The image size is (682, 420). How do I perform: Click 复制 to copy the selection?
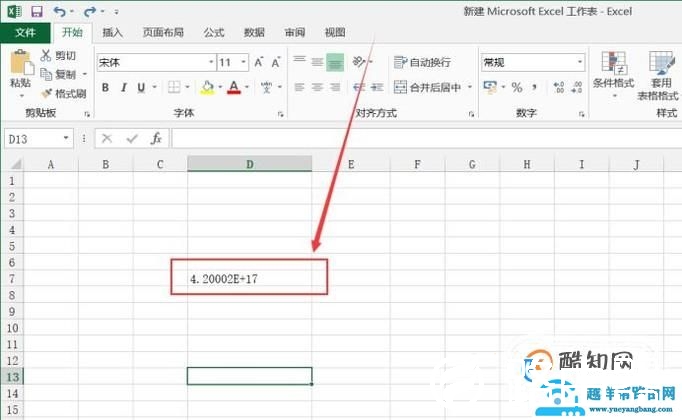pos(59,74)
